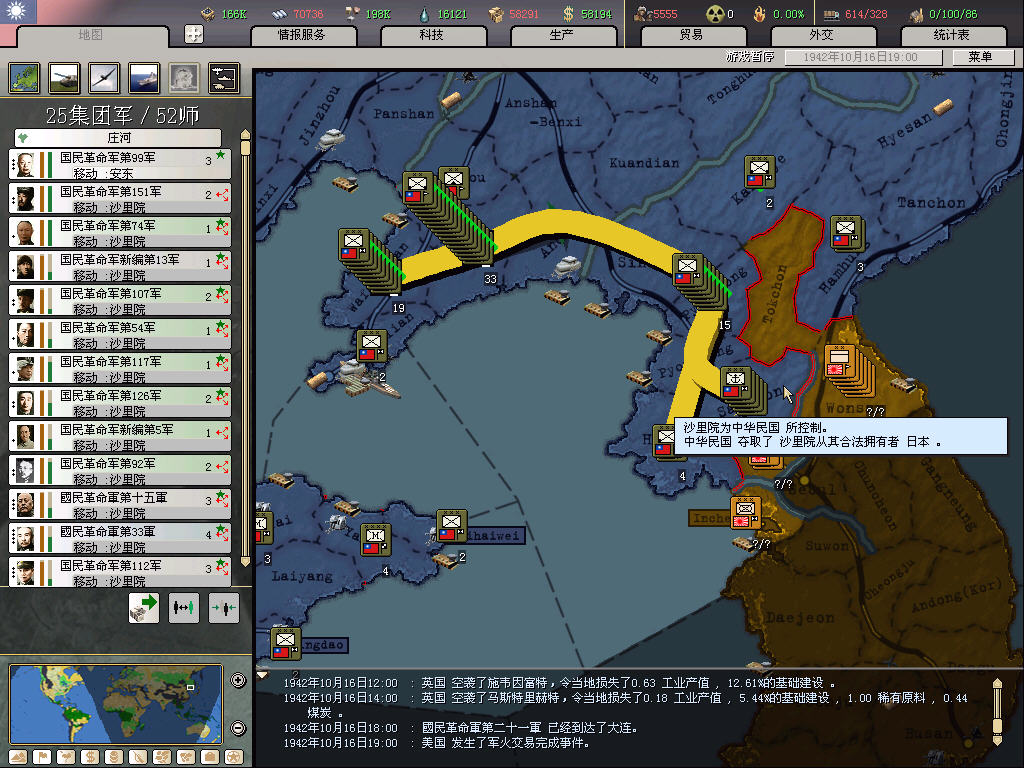Open the air units list with the airplane icon
The height and width of the screenshot is (768, 1024).
[x=104, y=78]
